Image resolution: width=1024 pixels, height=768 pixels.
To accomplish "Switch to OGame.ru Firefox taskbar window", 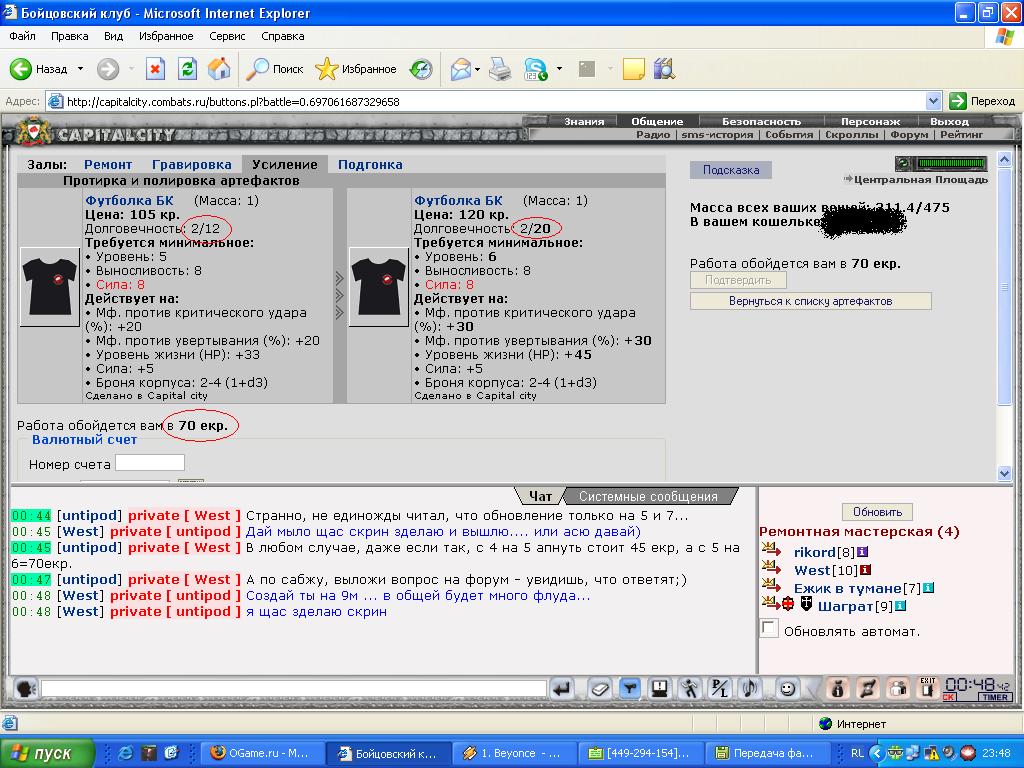I will click(261, 753).
